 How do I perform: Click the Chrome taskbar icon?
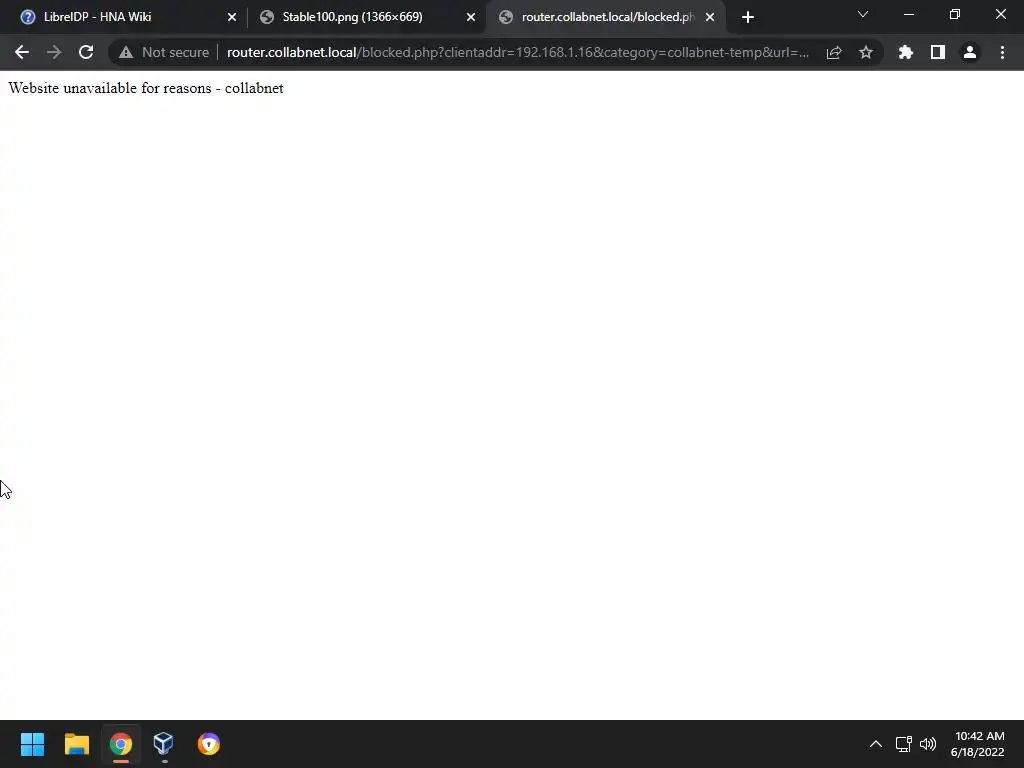tap(121, 744)
